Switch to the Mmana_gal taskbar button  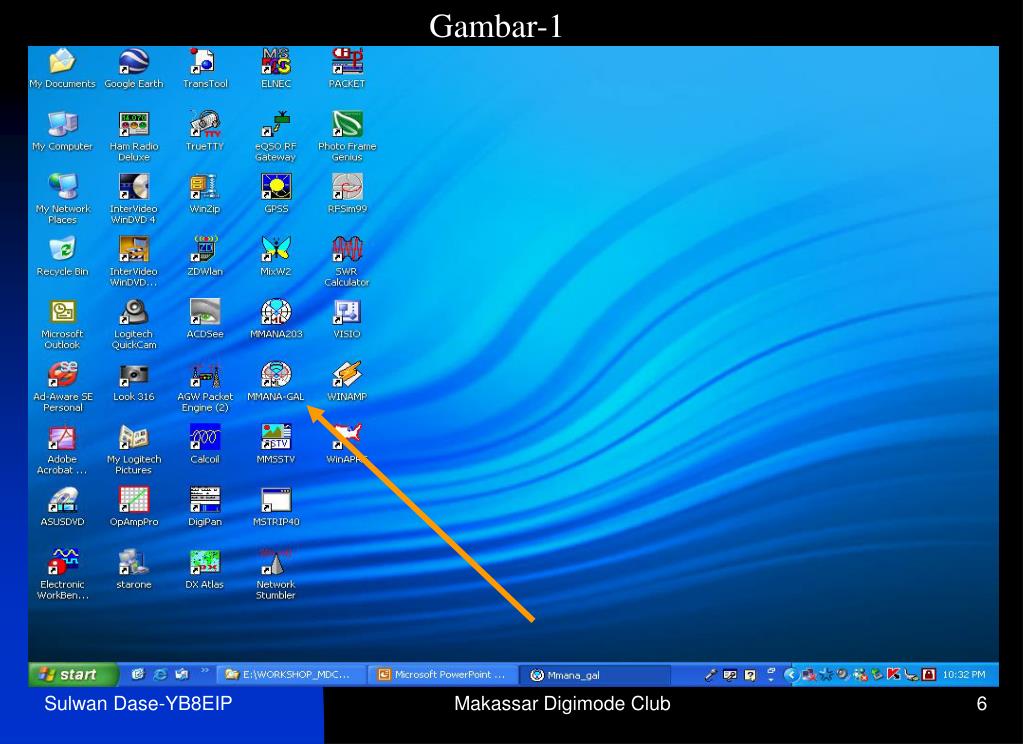pos(595,675)
